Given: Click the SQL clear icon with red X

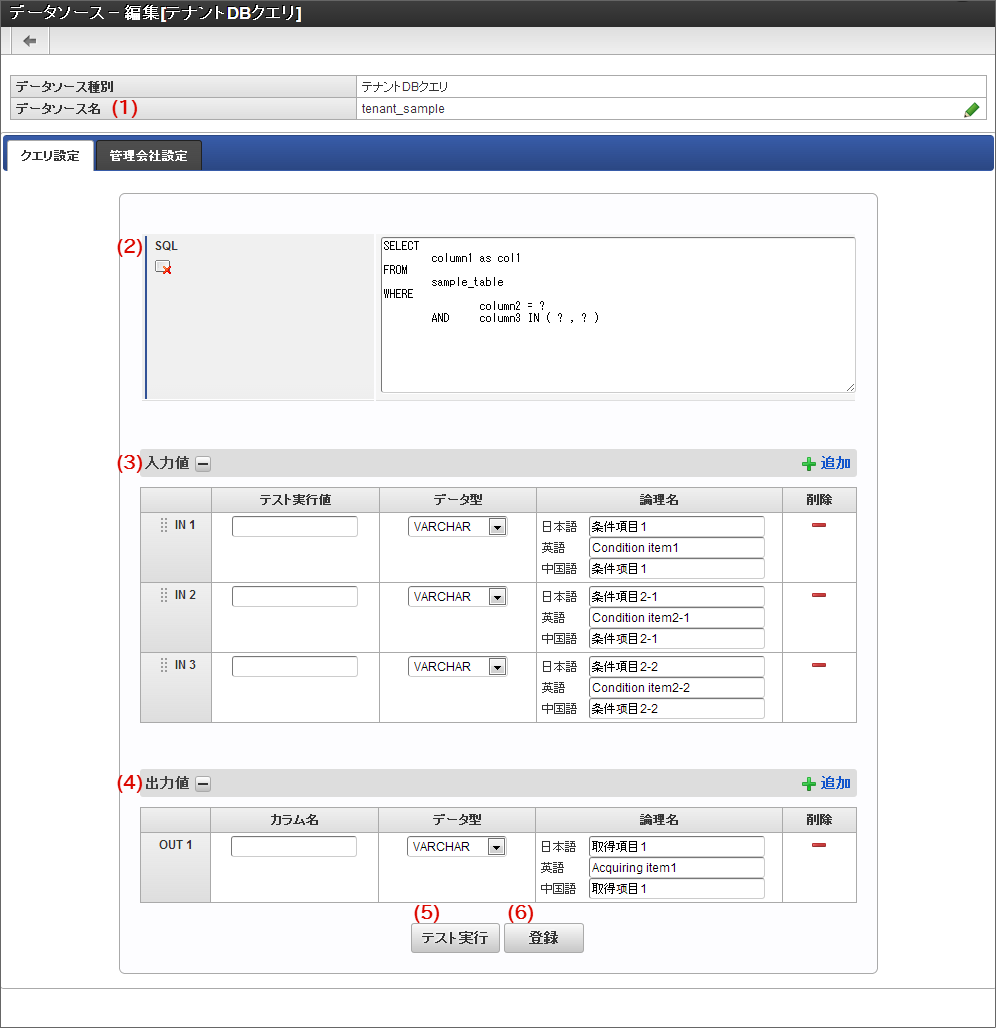Looking at the screenshot, I should (x=163, y=267).
